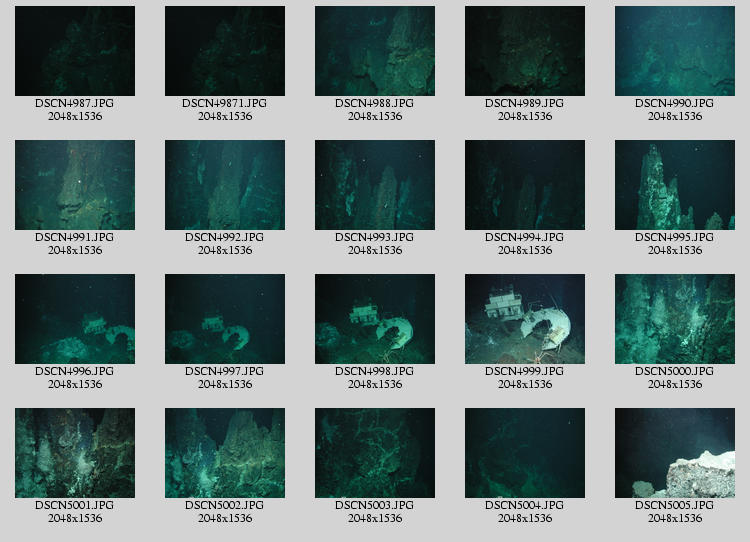Viewport: 750px width, 542px height.
Task: Click 2048x1536 dimensions under DSCN5001.JPG
Action: tap(75, 518)
